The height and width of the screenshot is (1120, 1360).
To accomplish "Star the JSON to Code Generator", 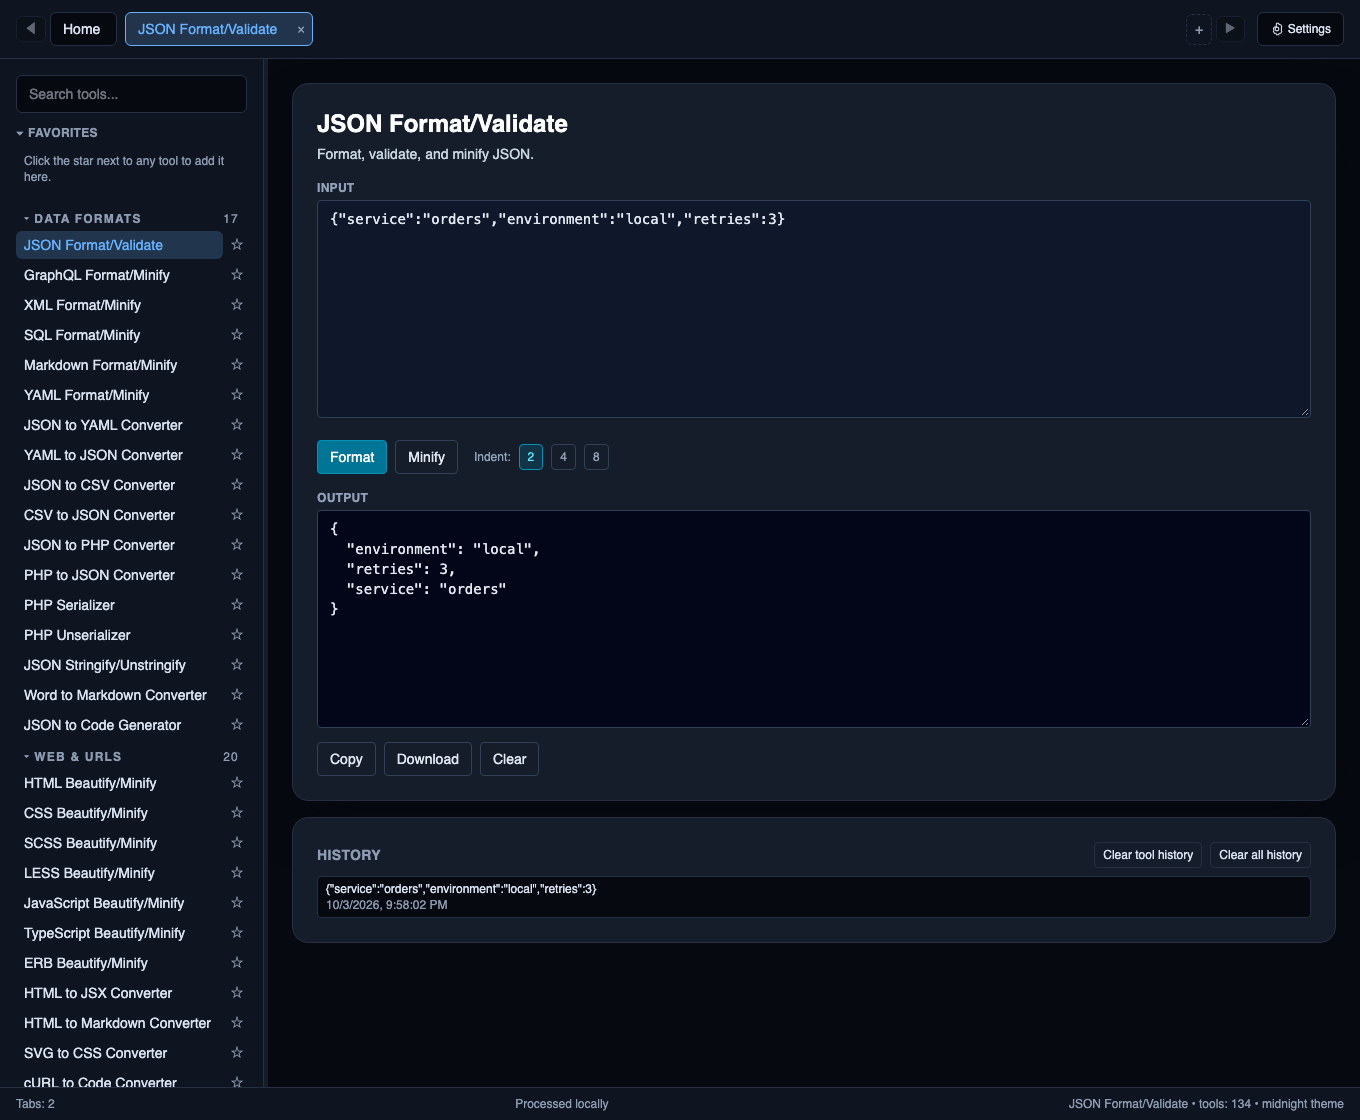I will pos(237,725).
